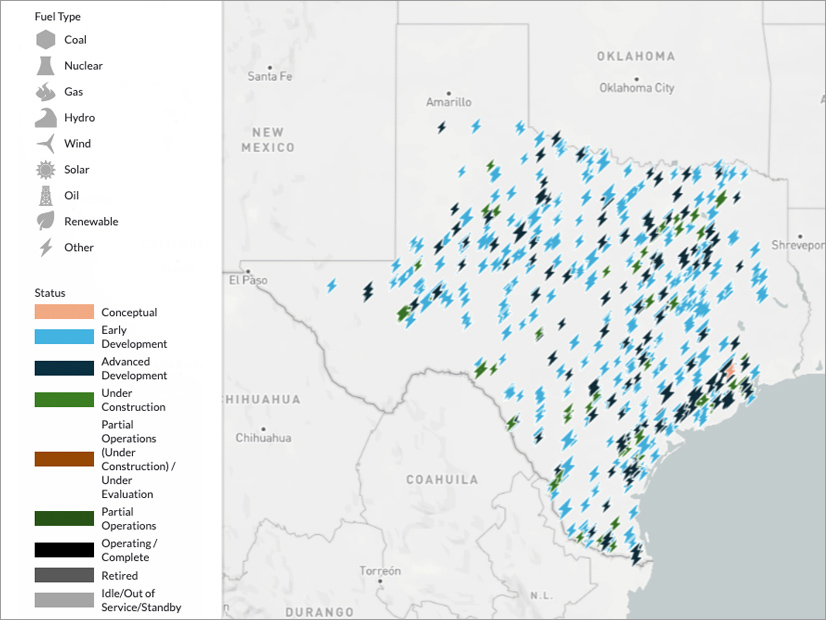Select the Early Development blue swatch
Viewport: 826px width, 620px height.
coord(62,337)
